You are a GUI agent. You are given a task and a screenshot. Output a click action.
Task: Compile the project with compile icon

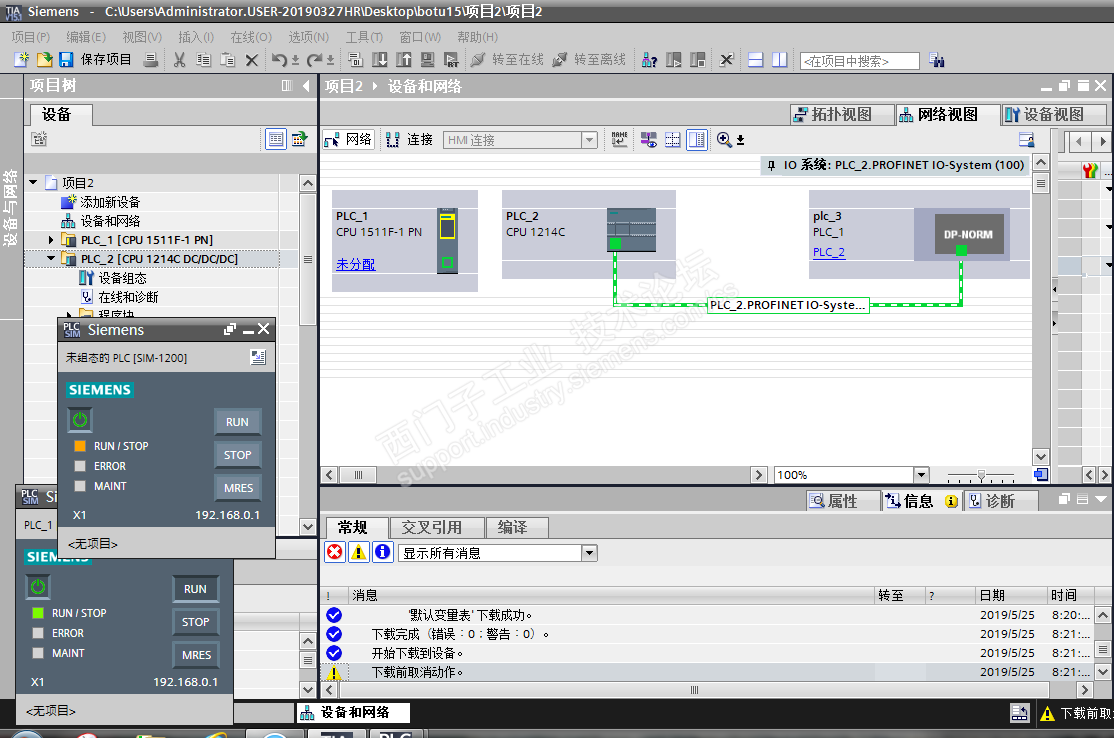[x=355, y=60]
